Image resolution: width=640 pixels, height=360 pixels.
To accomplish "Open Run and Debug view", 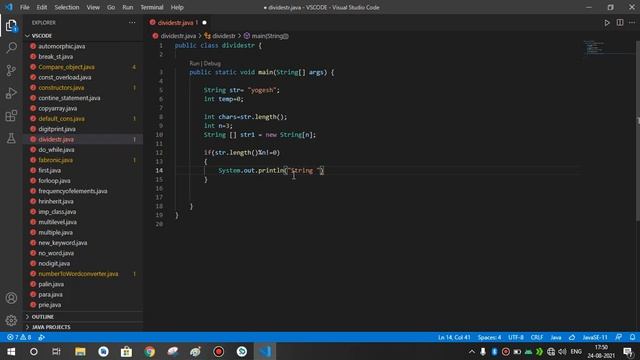I will pos(11,93).
